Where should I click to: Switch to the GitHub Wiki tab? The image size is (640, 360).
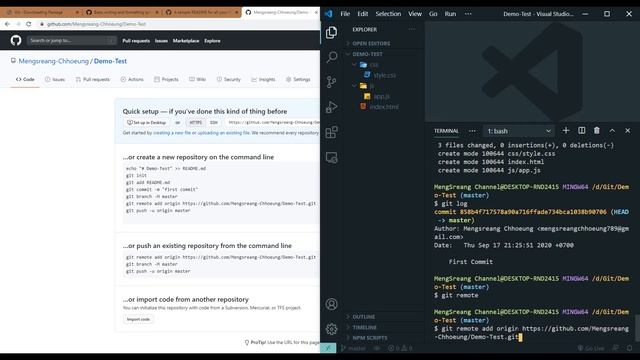[197, 79]
